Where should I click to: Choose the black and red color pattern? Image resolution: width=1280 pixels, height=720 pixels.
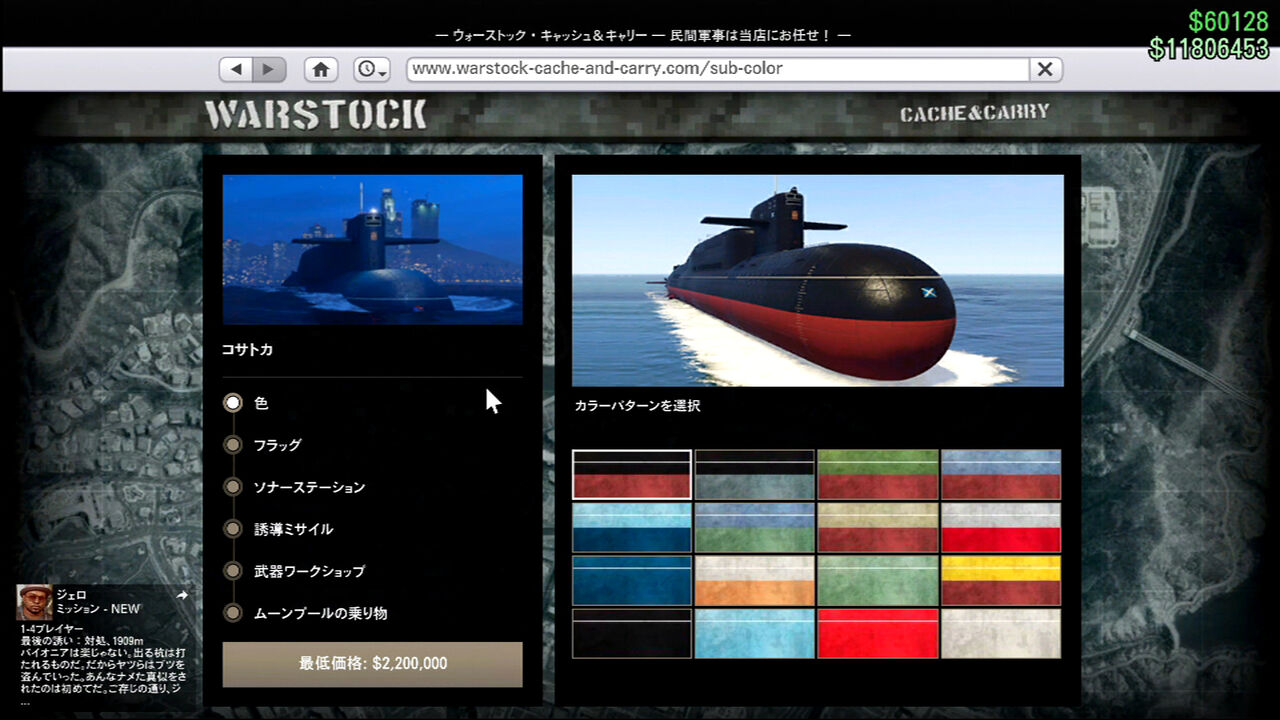632,474
